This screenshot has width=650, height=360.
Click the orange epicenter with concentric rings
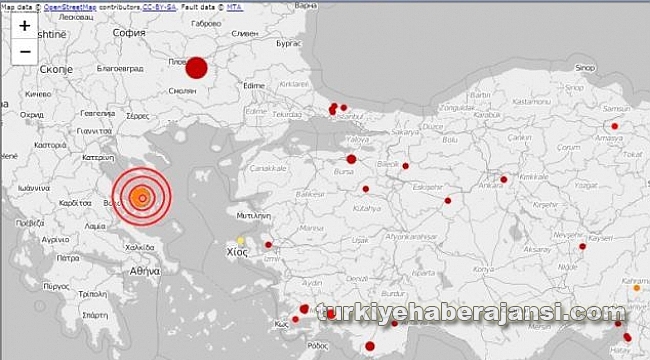click(142, 197)
